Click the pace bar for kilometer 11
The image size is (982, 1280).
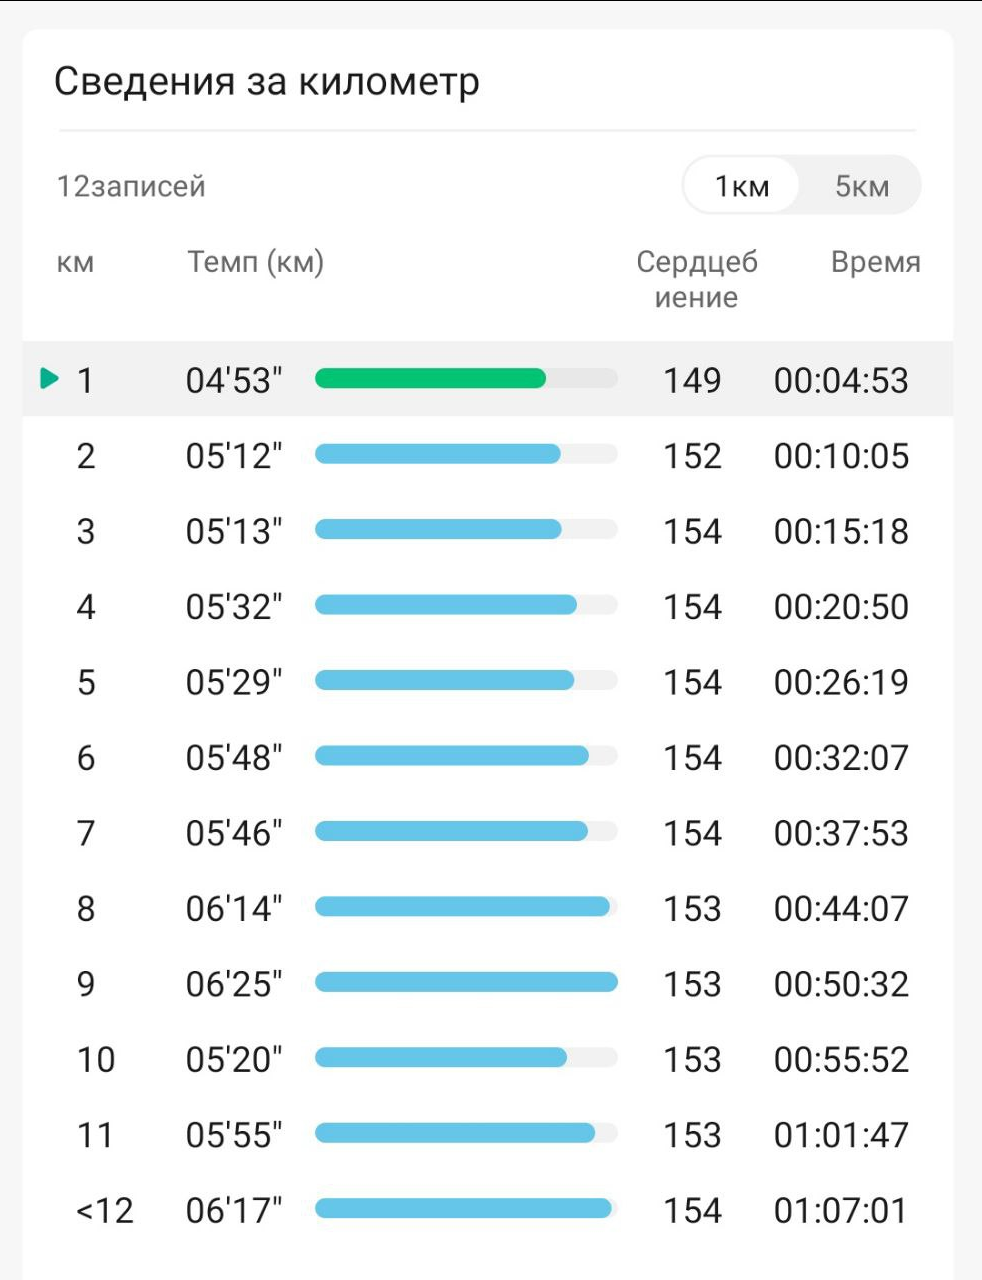[x=455, y=1134]
